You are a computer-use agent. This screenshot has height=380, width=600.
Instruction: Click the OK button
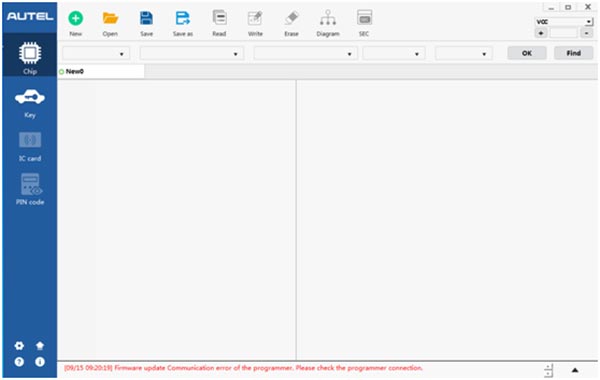point(527,53)
